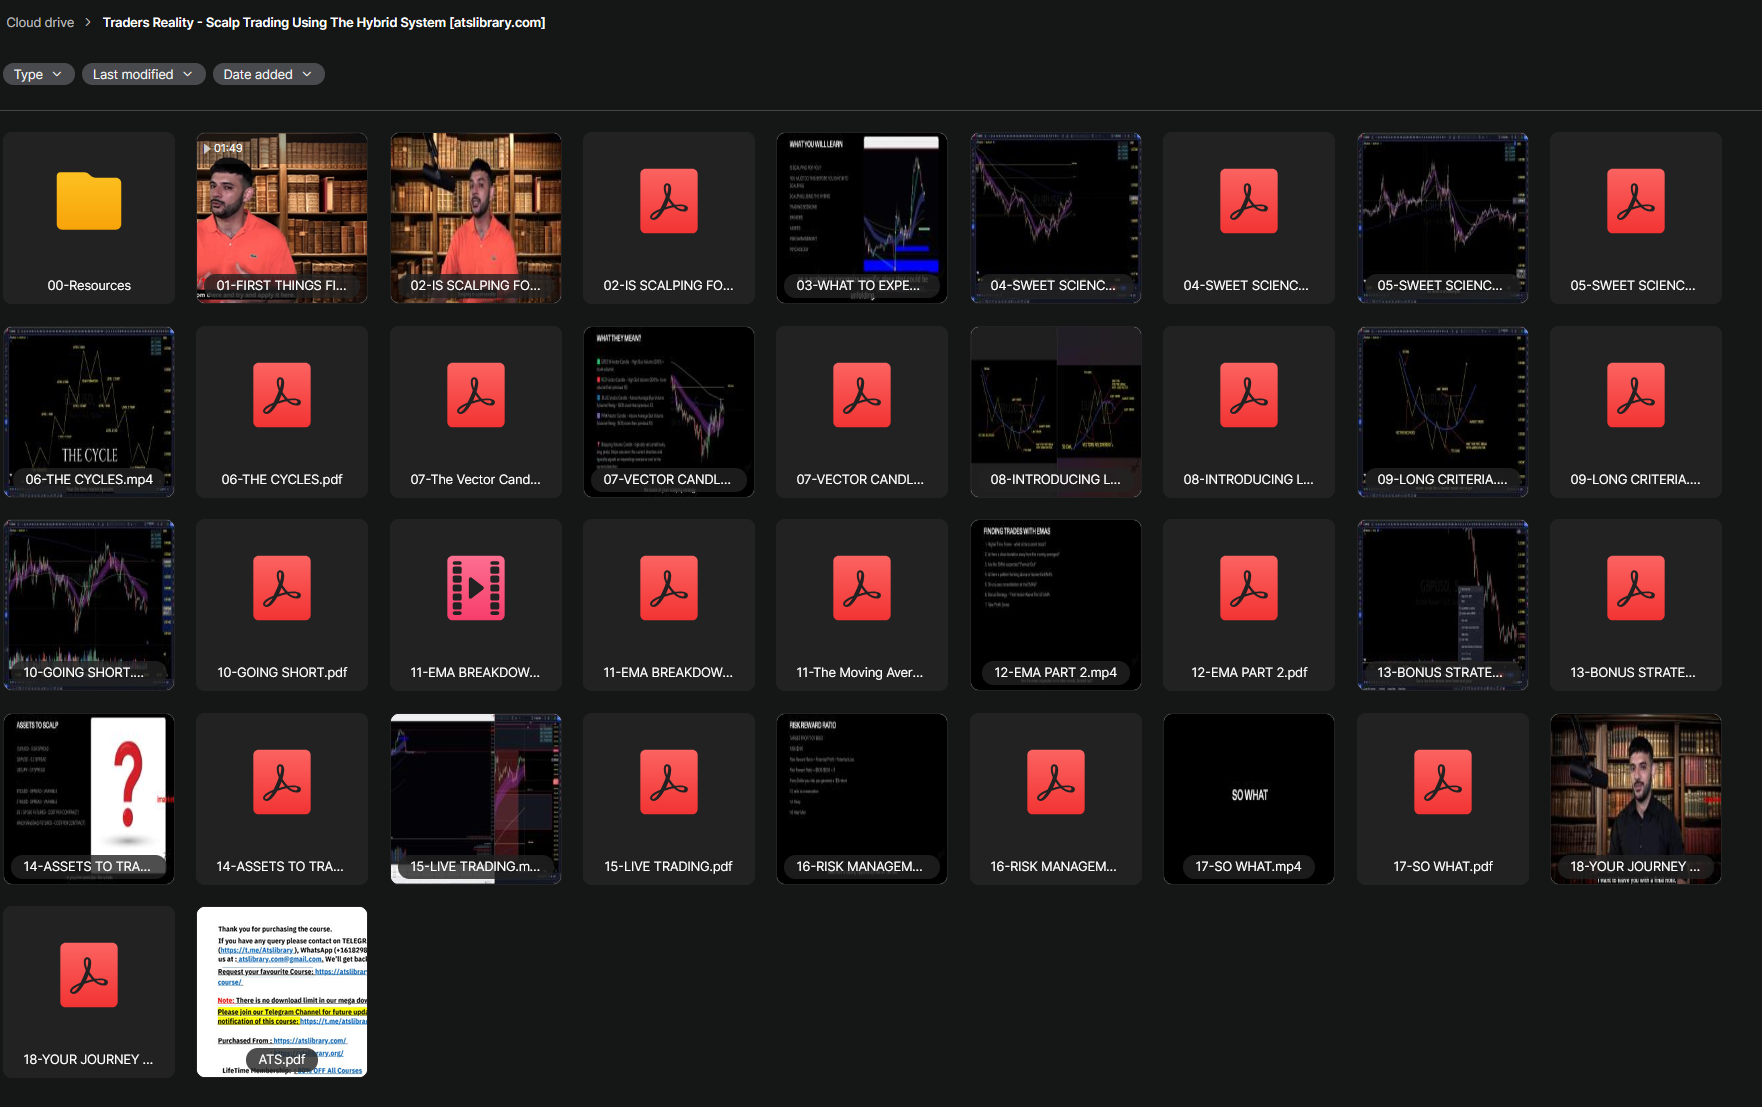Play the 01-FIRST THINGS FI... video thumbnail
Image resolution: width=1762 pixels, height=1107 pixels.
click(282, 212)
